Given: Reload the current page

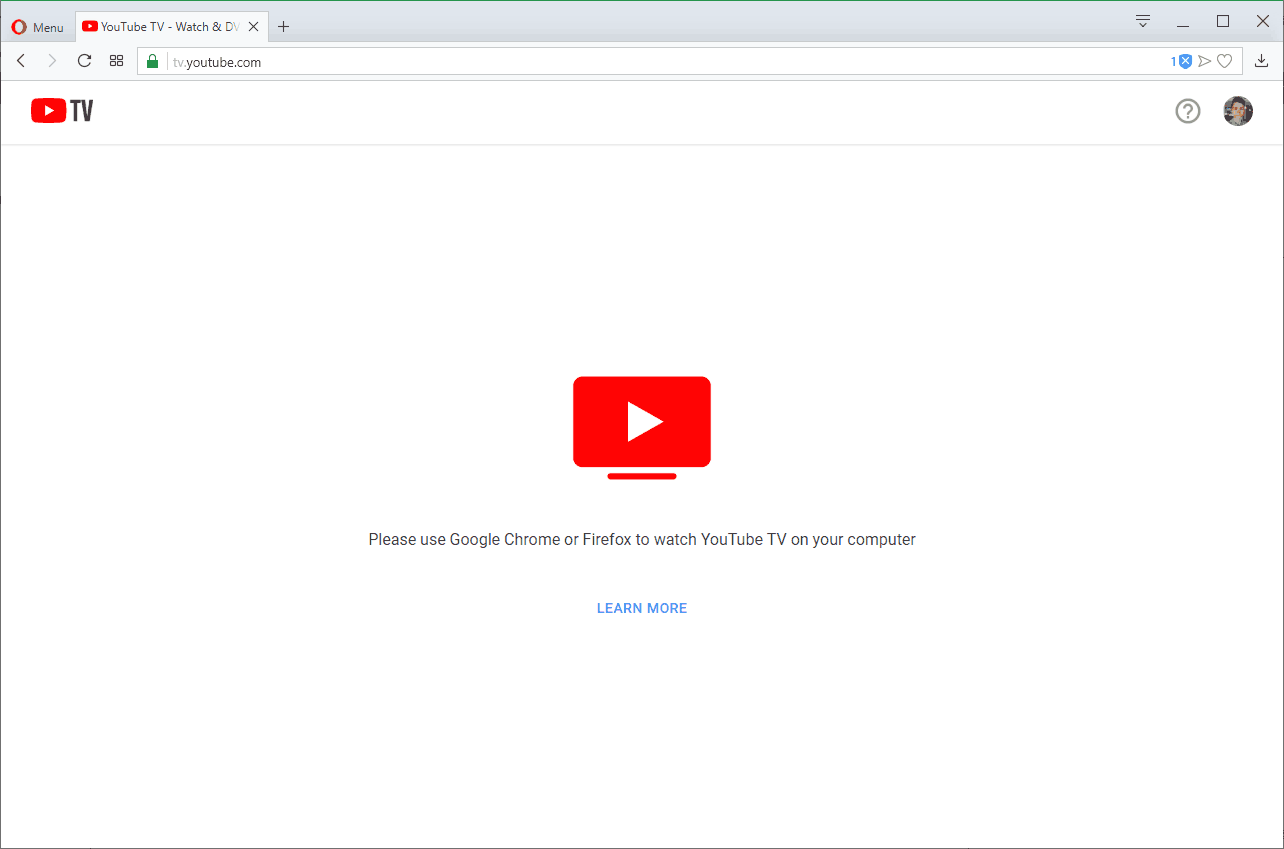Looking at the screenshot, I should [x=84, y=61].
